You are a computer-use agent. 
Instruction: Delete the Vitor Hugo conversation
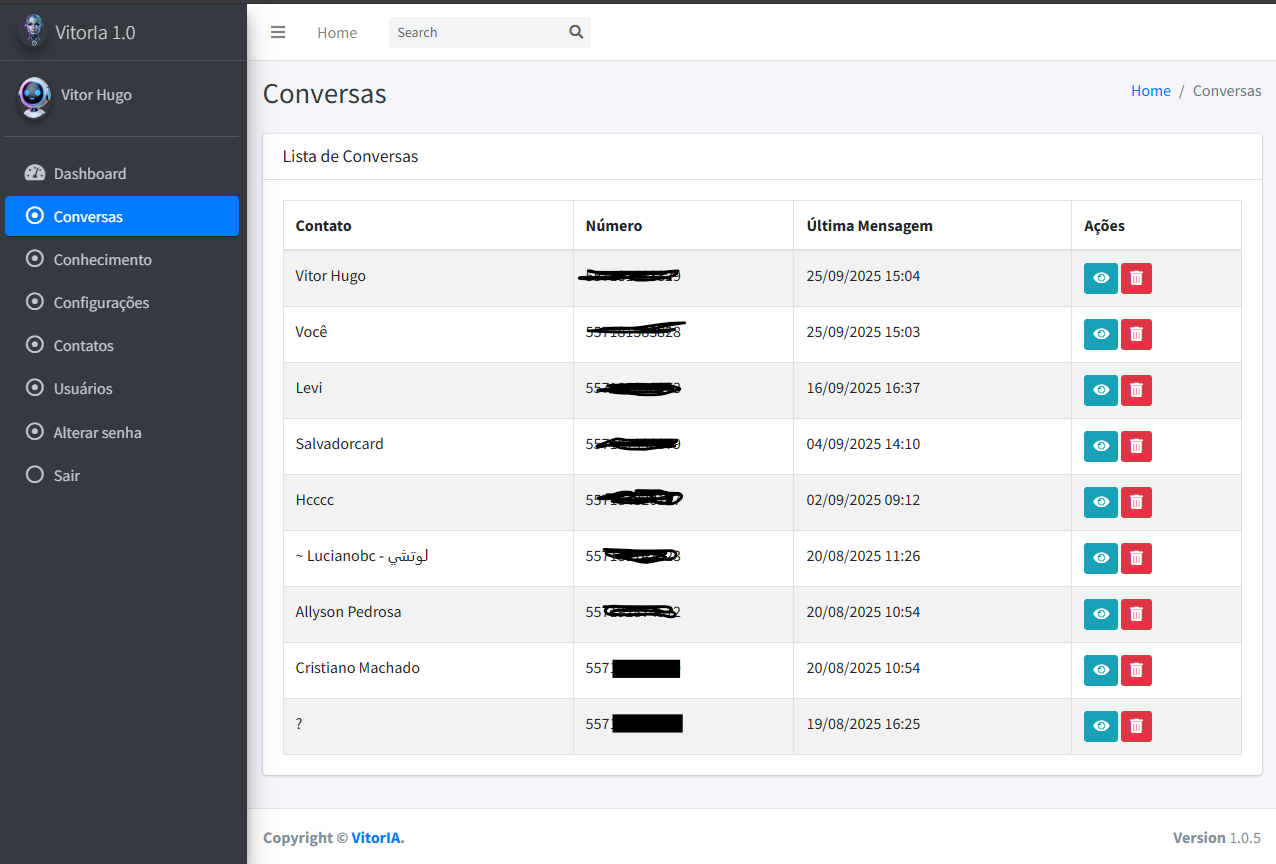pyautogui.click(x=1136, y=278)
